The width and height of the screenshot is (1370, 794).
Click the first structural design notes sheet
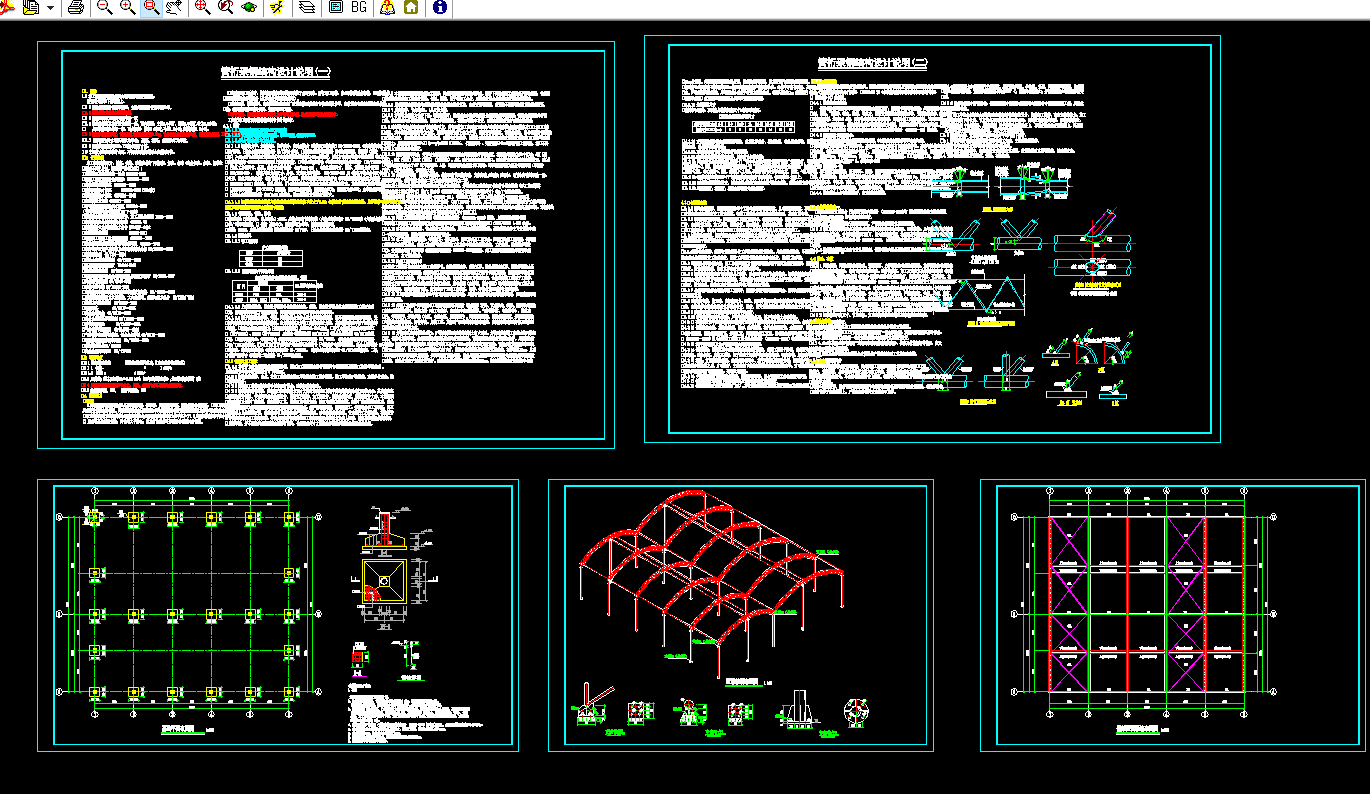326,245
